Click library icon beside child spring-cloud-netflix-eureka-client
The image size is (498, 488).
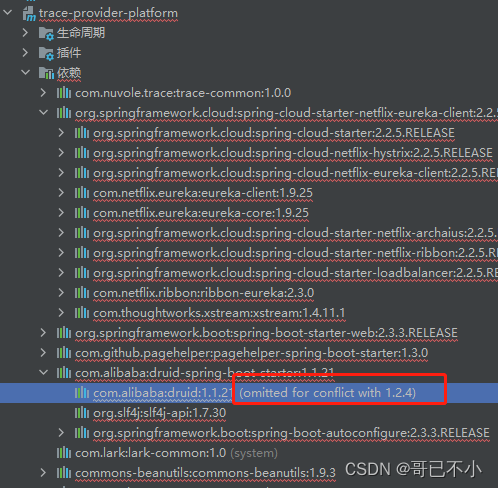coord(82,173)
